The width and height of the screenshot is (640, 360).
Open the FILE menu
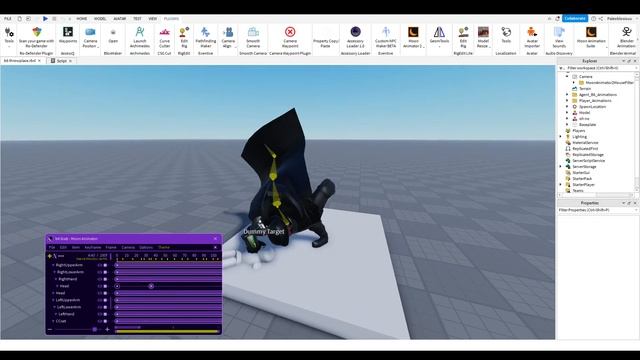(8, 19)
